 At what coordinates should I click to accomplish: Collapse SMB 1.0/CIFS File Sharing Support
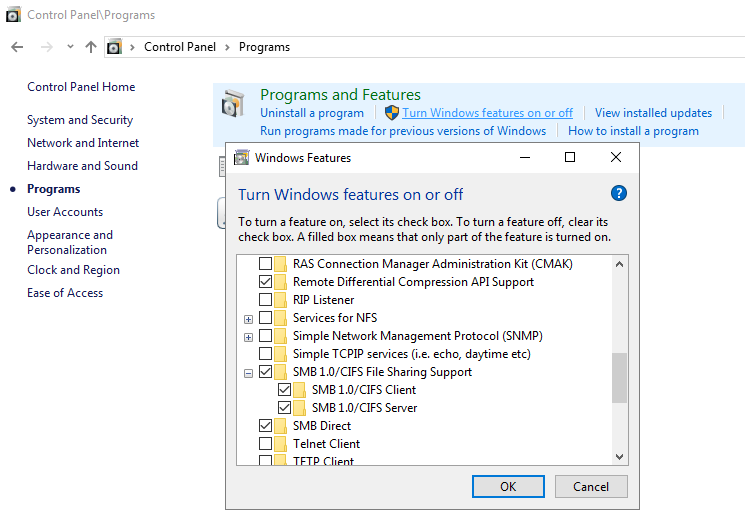(x=248, y=372)
